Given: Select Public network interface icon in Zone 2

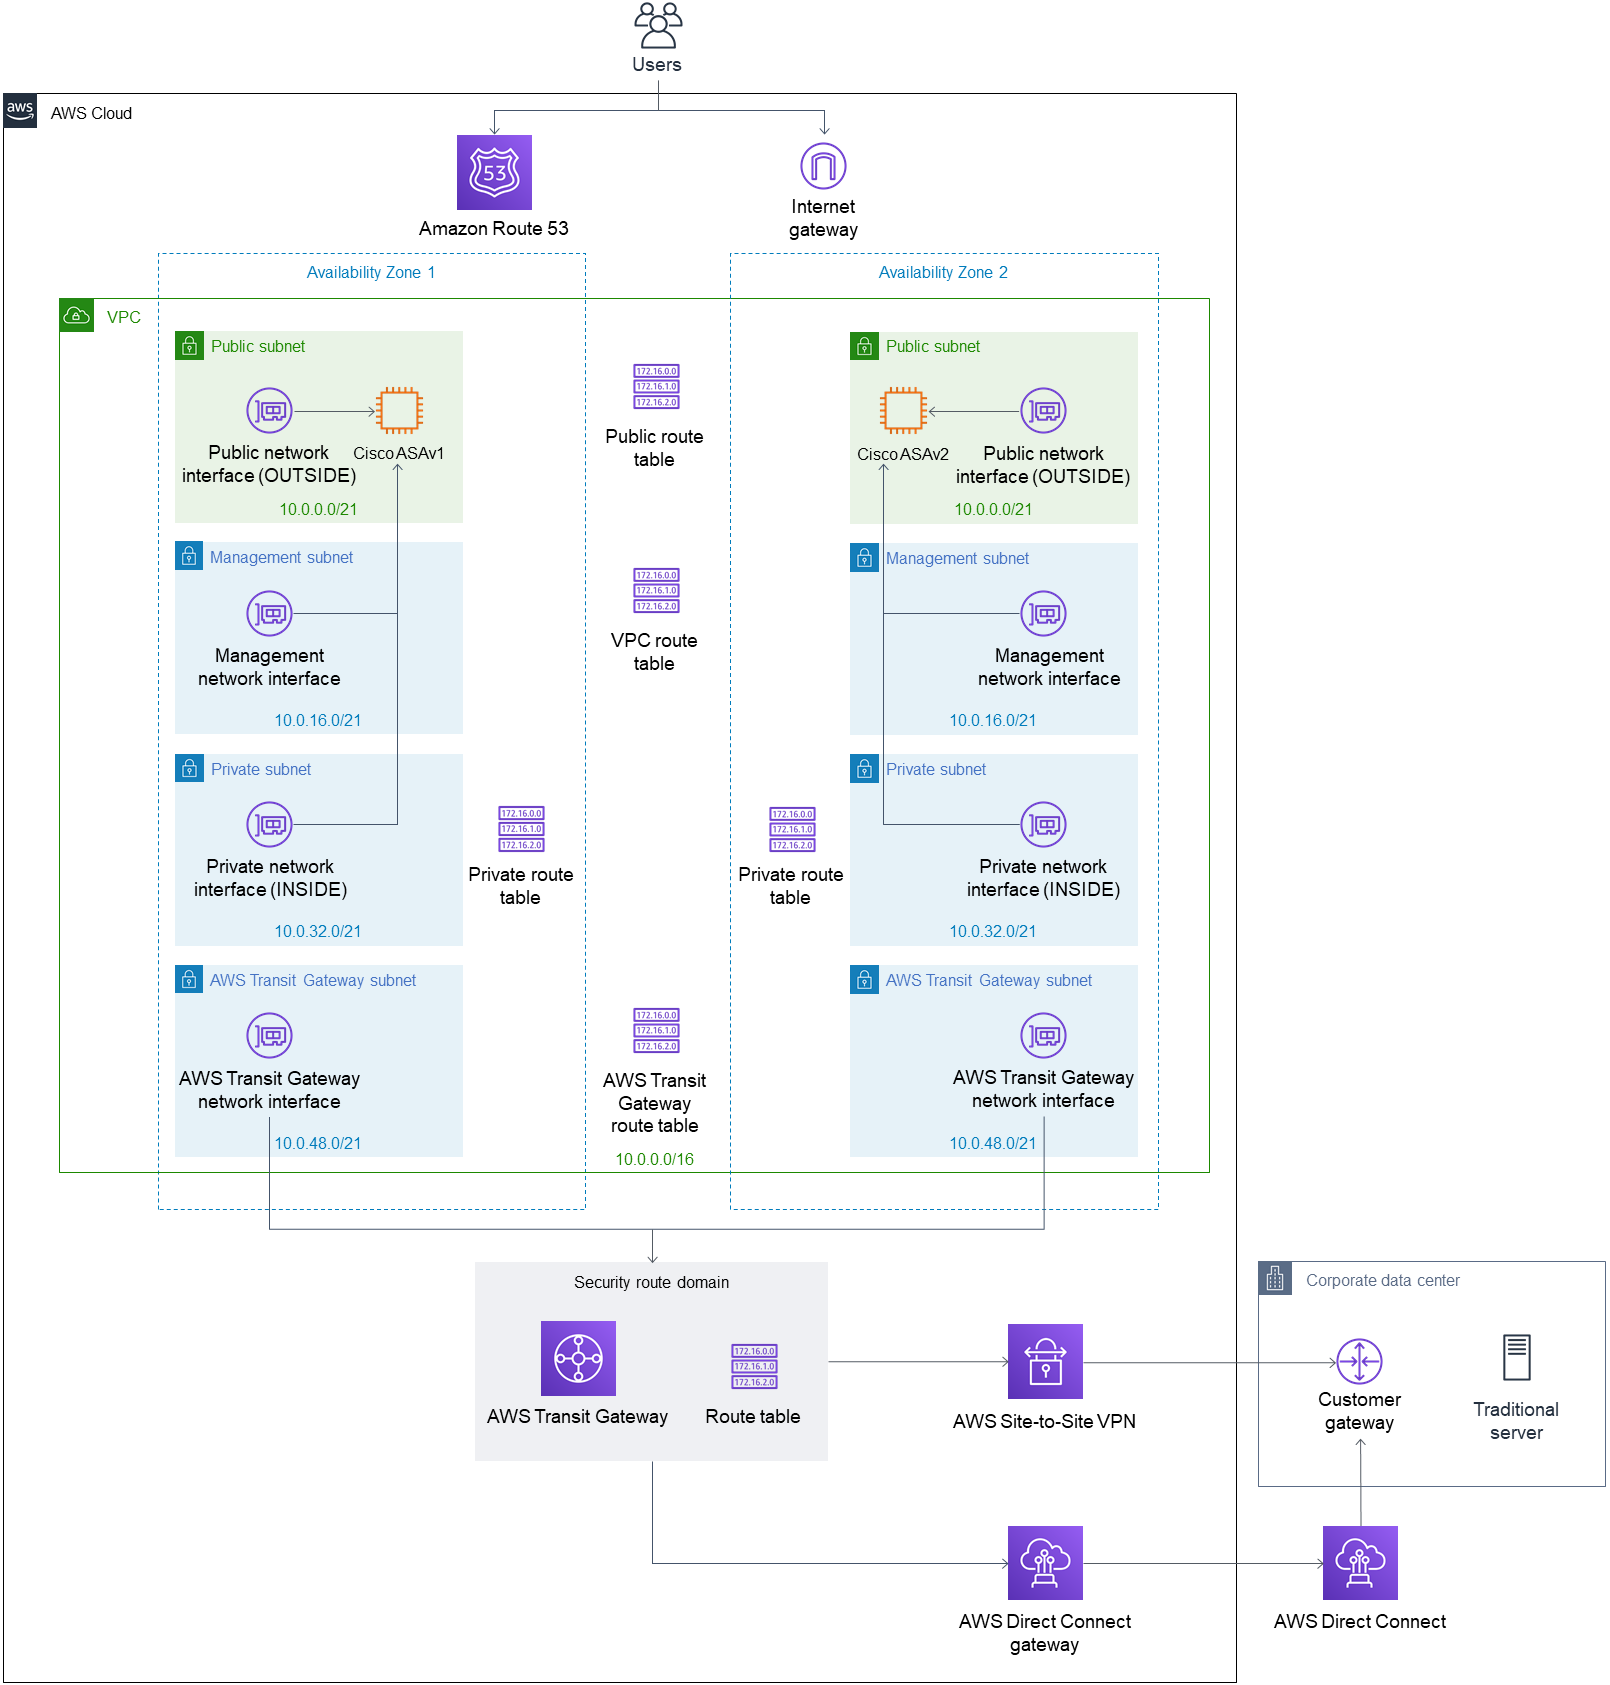Looking at the screenshot, I should click(1043, 410).
